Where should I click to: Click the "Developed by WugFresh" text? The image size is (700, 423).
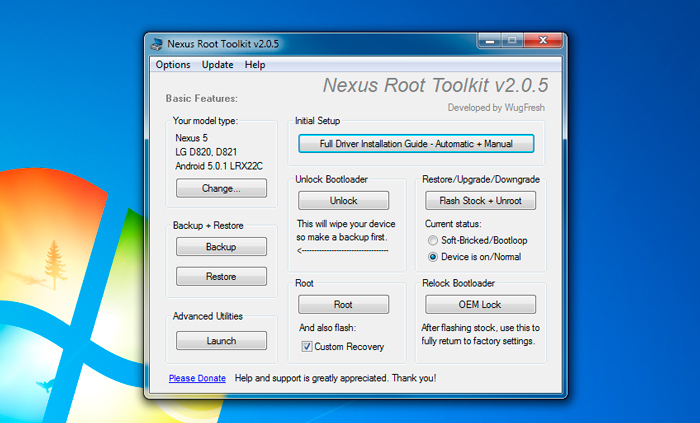pos(496,108)
